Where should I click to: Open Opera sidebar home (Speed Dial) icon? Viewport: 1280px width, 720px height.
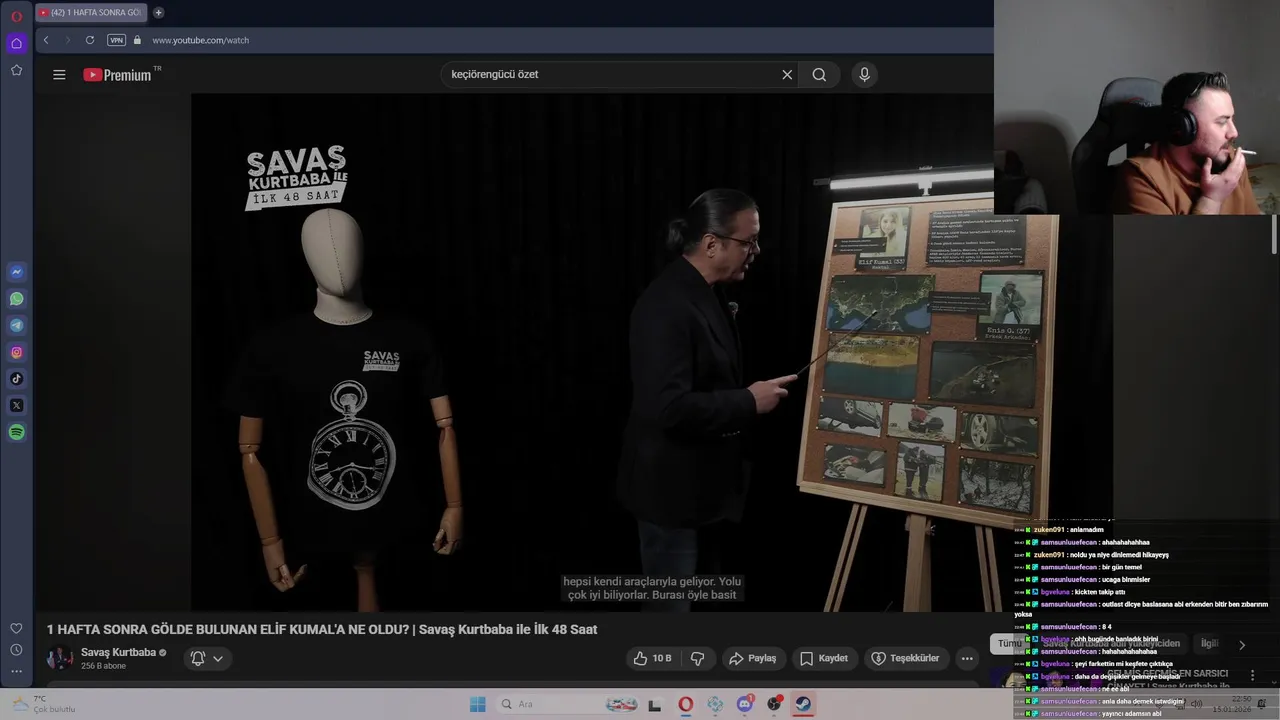coord(16,43)
